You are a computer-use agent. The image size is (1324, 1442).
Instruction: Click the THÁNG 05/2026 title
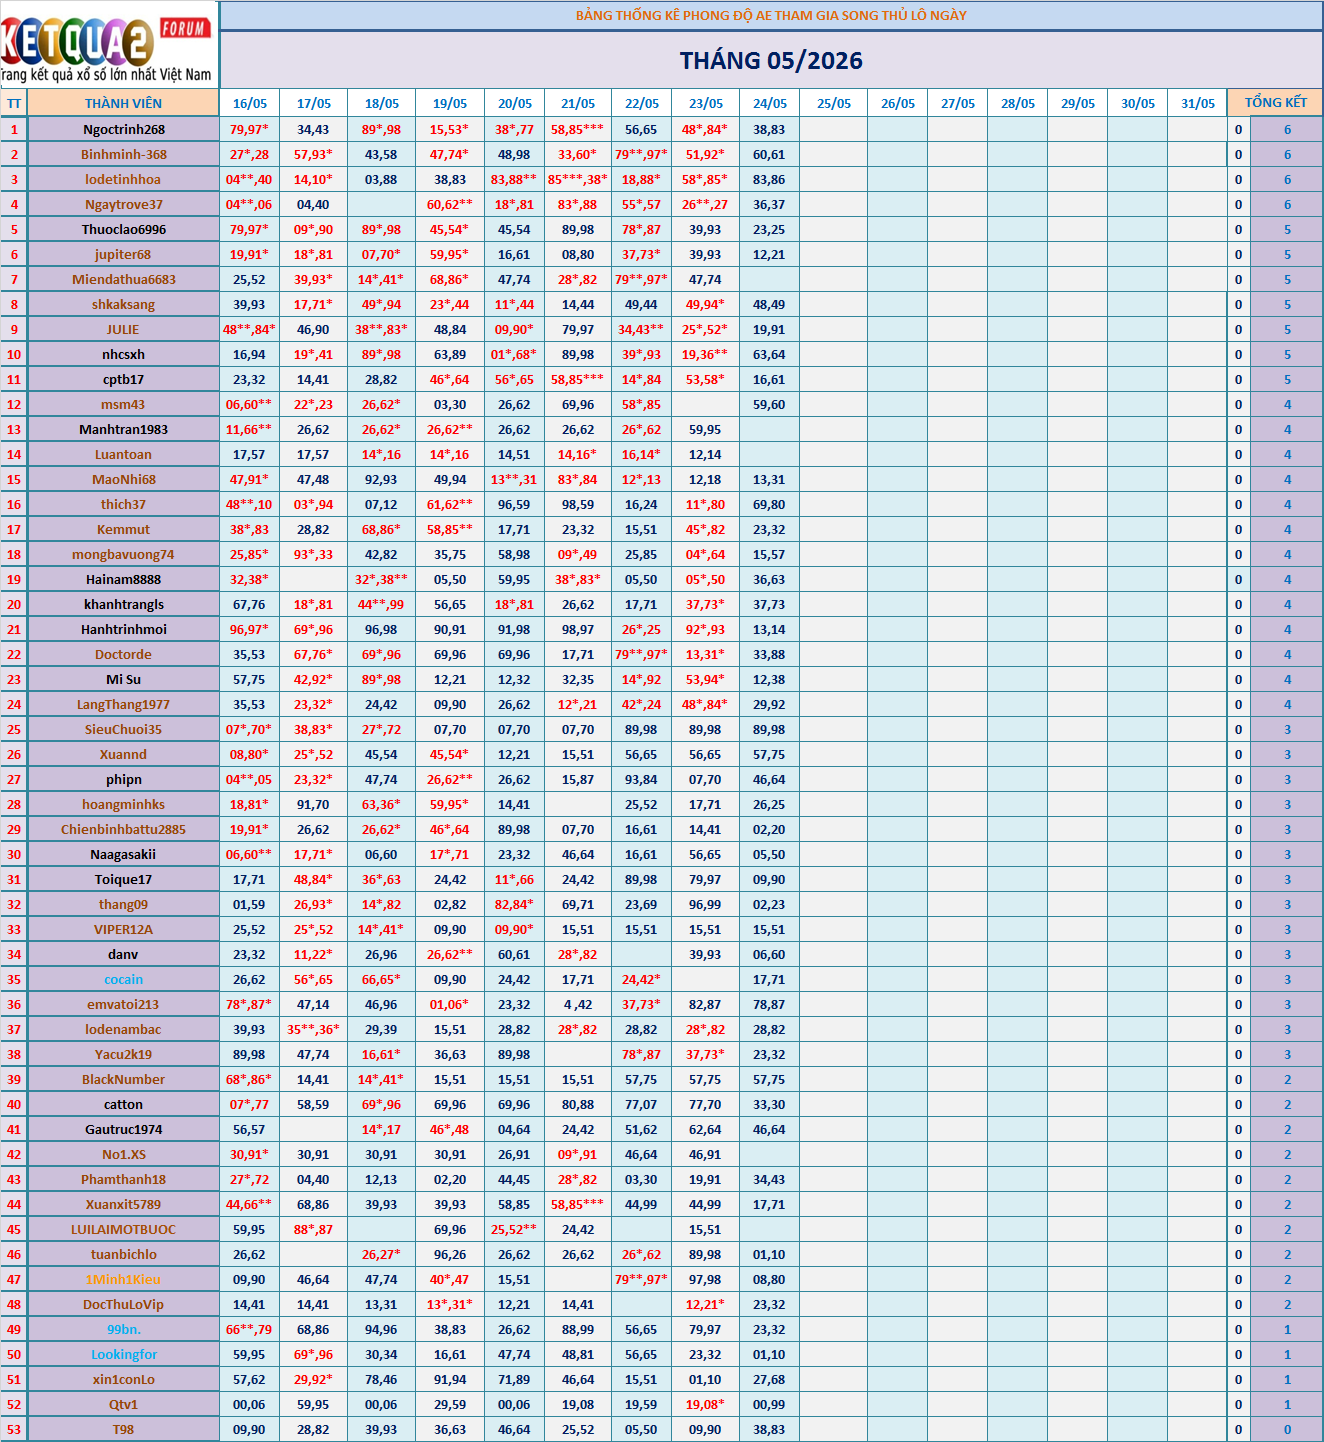(x=771, y=61)
